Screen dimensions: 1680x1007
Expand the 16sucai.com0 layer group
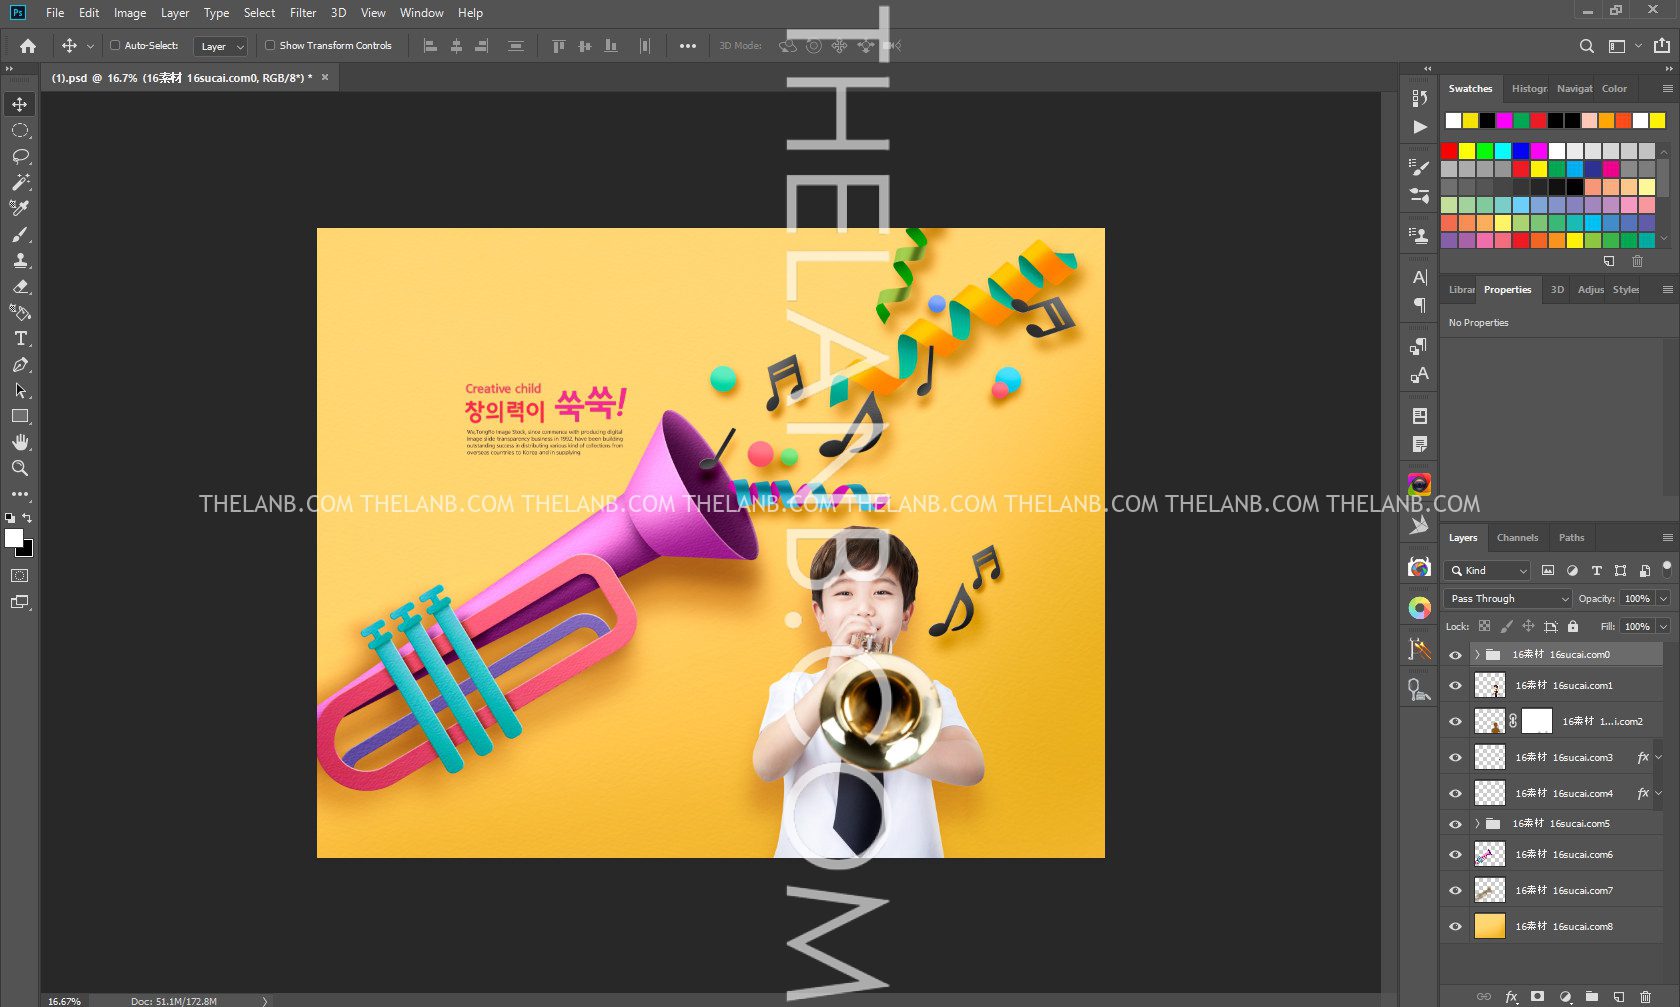pos(1477,655)
